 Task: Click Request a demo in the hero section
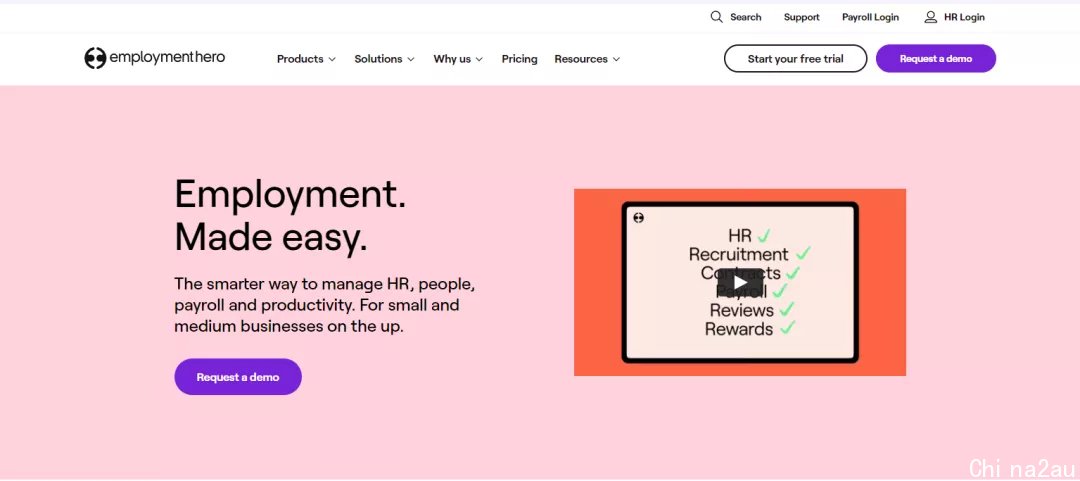coord(238,377)
